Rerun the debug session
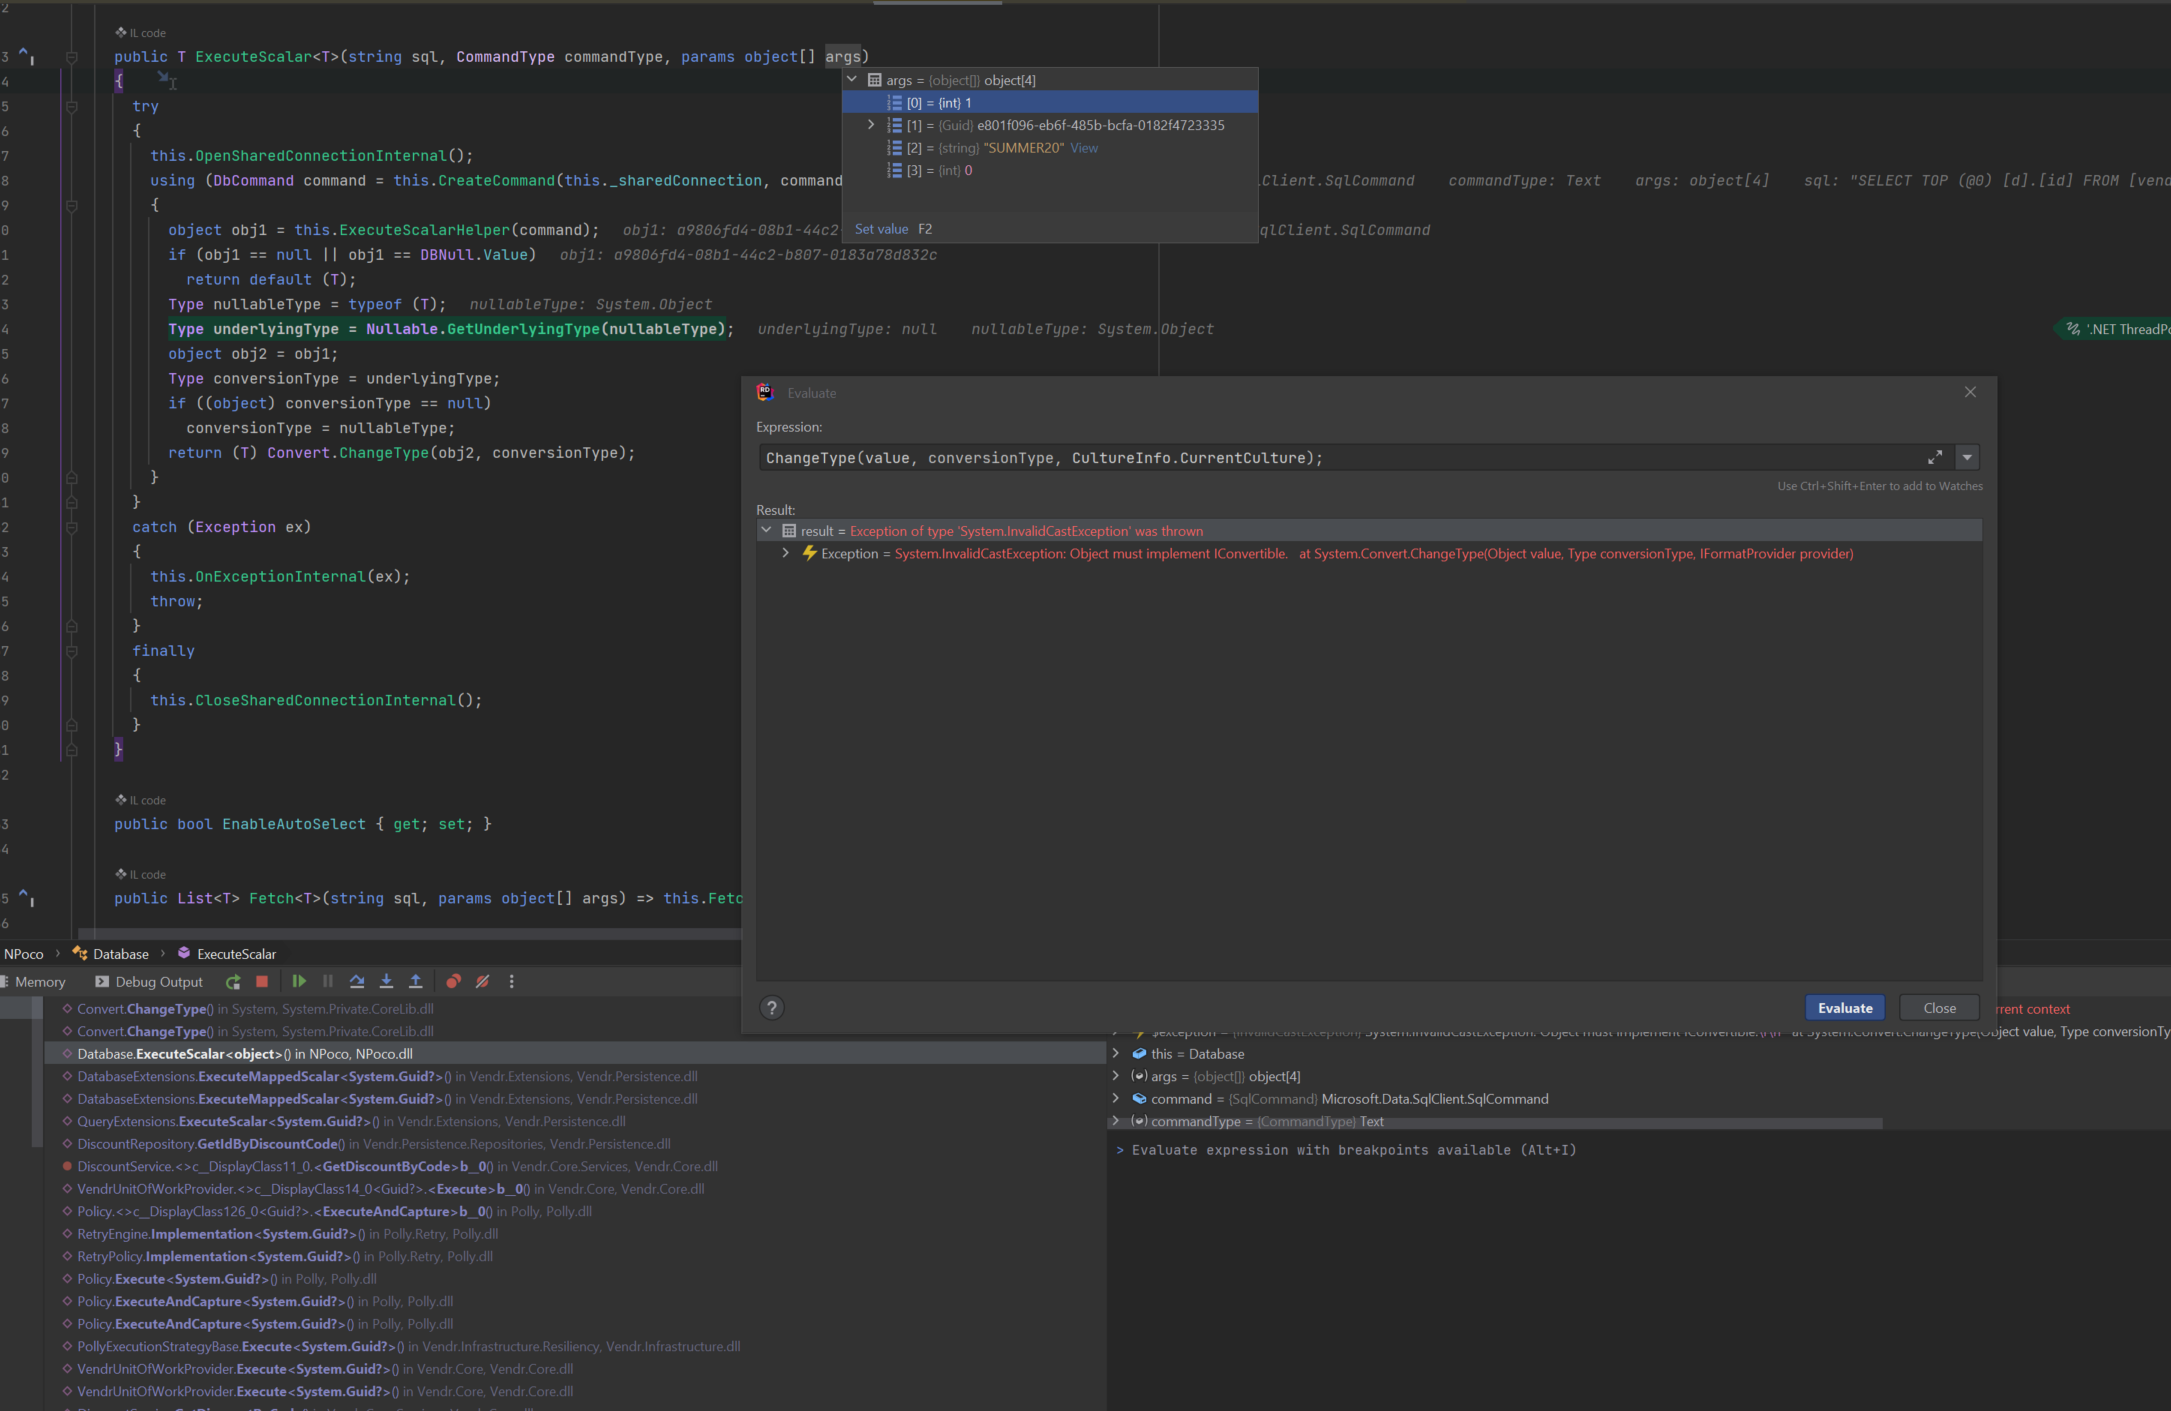Viewport: 2171px width, 1411px height. coord(233,982)
